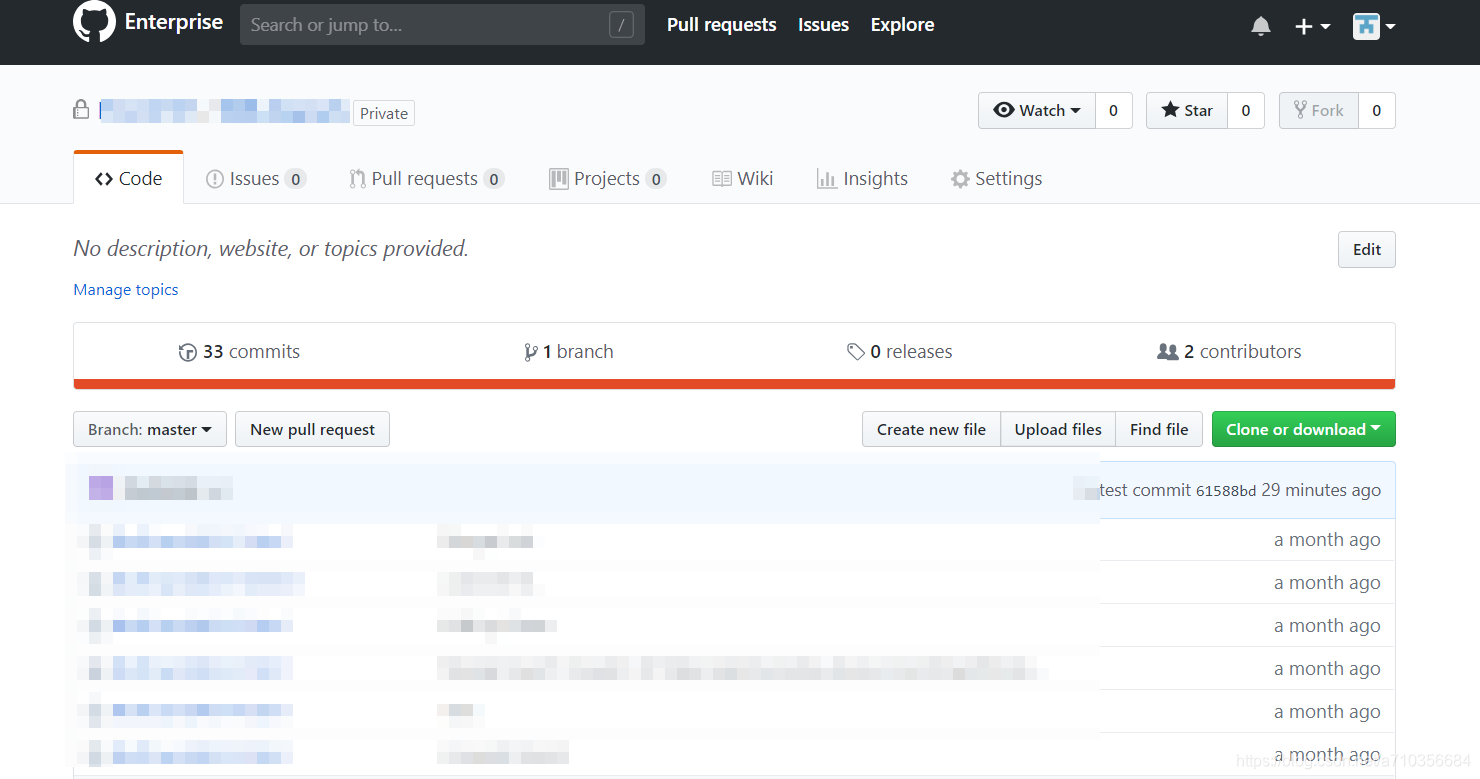
Task: Click the commits history icon
Action: pos(187,351)
